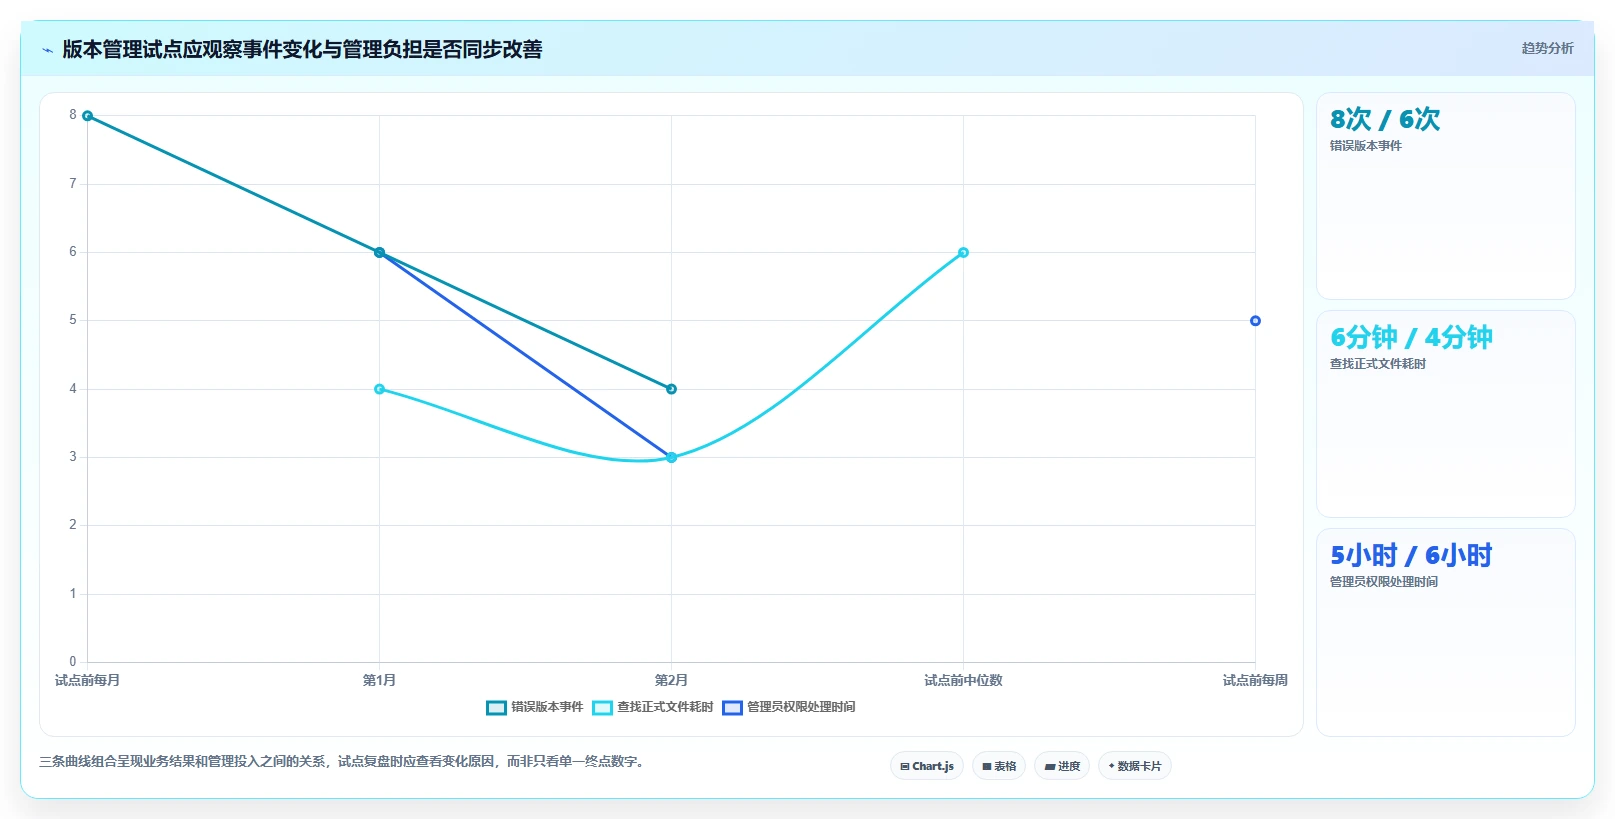Click the footnote text starting 三条曲线组合
The width and height of the screenshot is (1615, 819).
[345, 762]
